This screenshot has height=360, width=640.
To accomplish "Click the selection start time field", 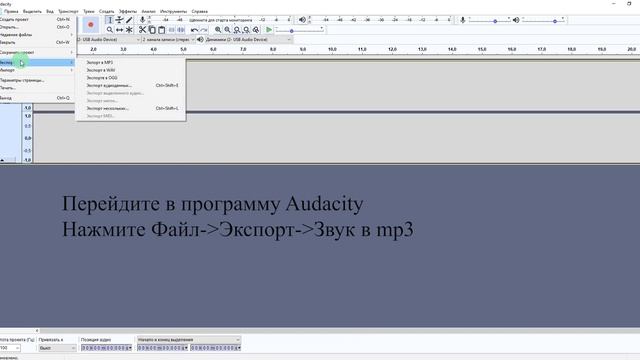I will coord(161,348).
